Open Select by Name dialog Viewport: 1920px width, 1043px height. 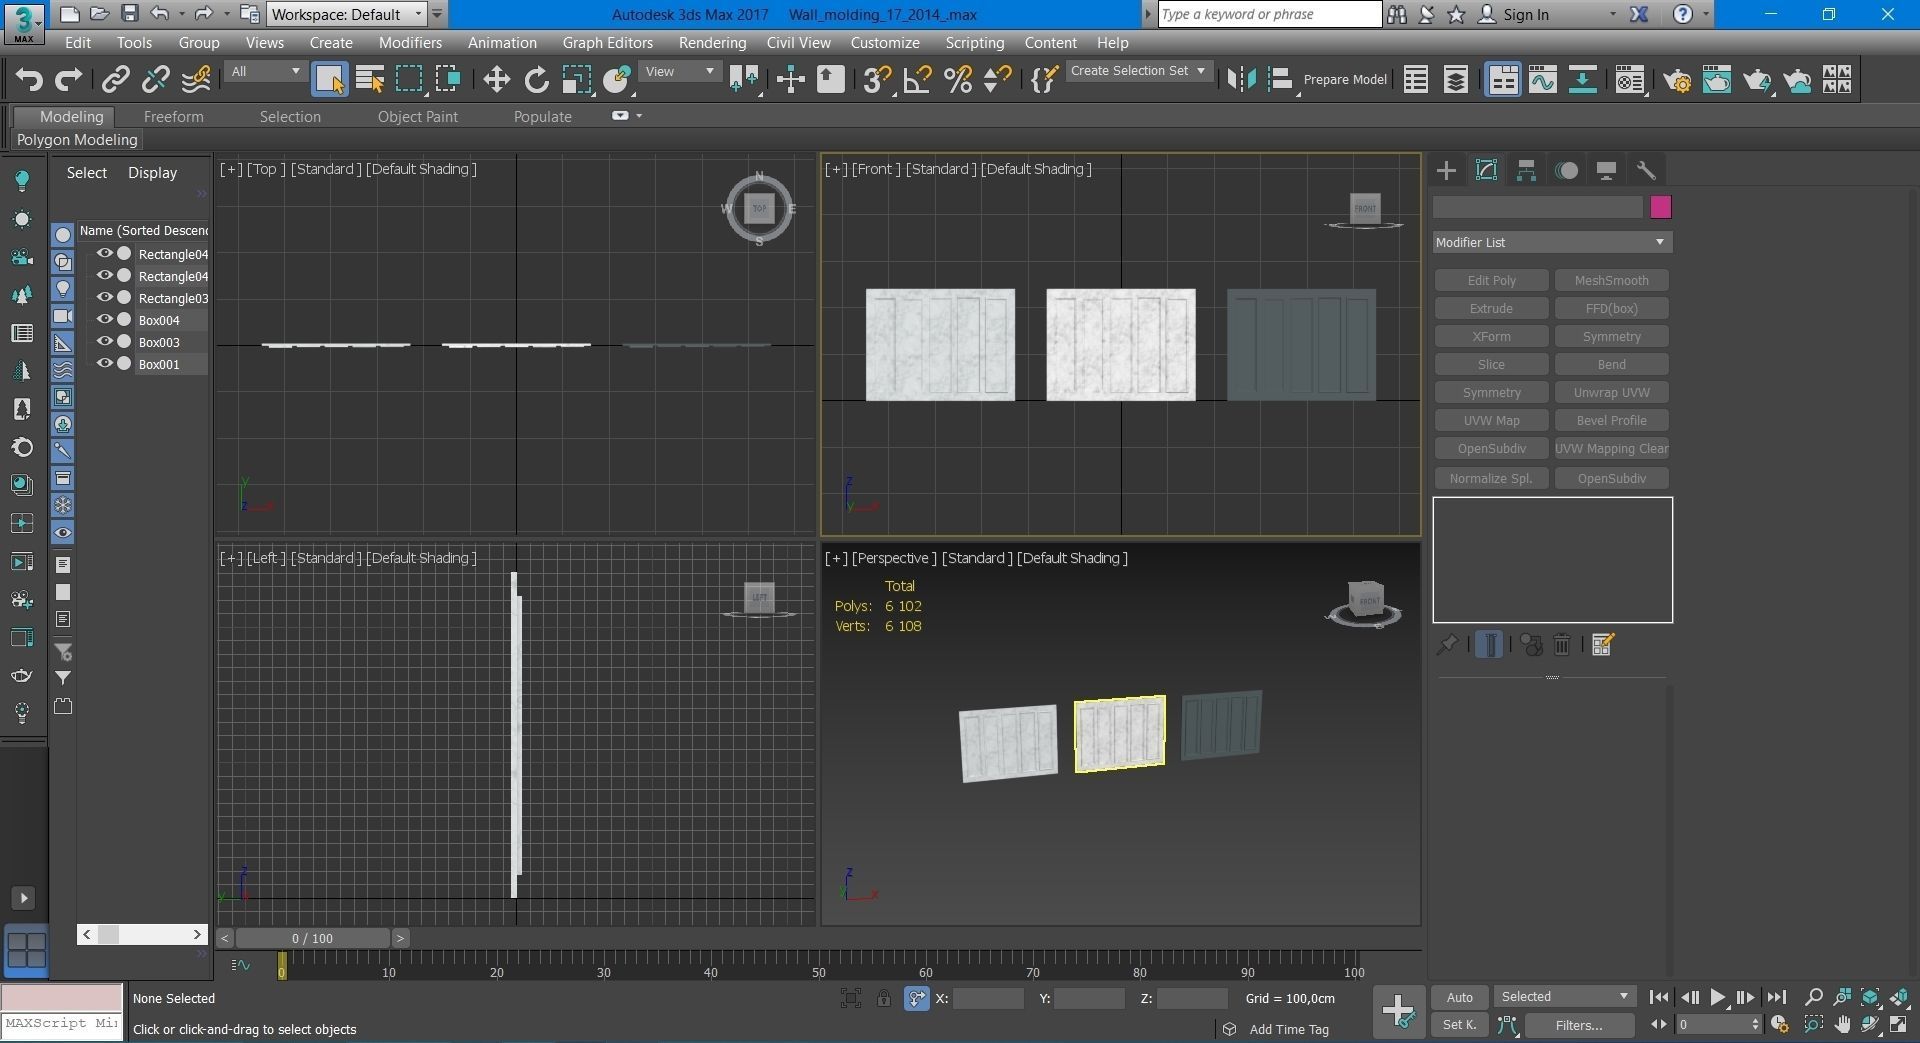coord(370,79)
